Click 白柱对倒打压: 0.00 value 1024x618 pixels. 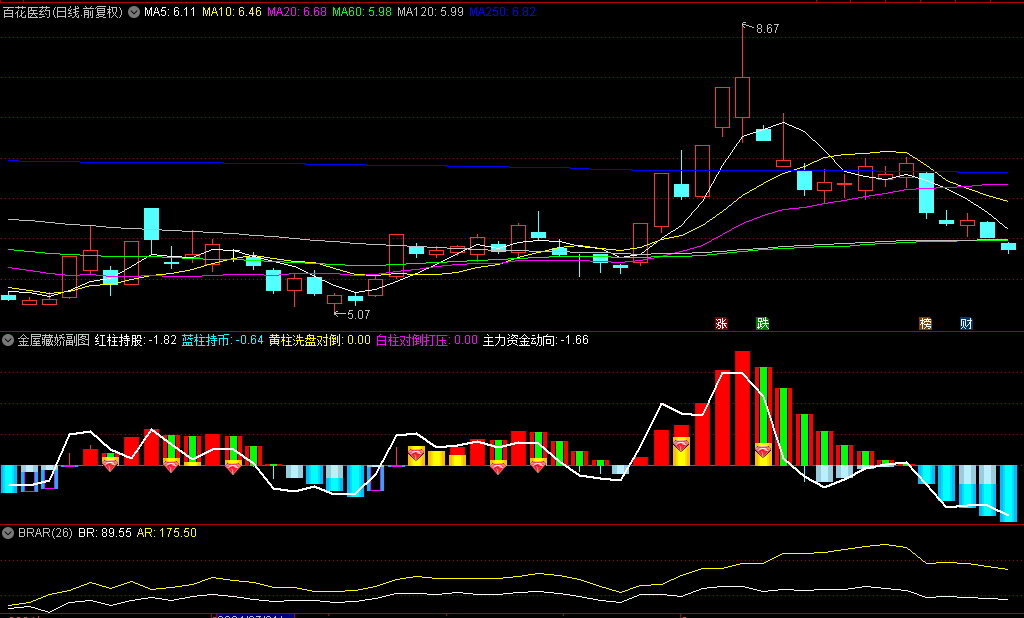[427, 340]
